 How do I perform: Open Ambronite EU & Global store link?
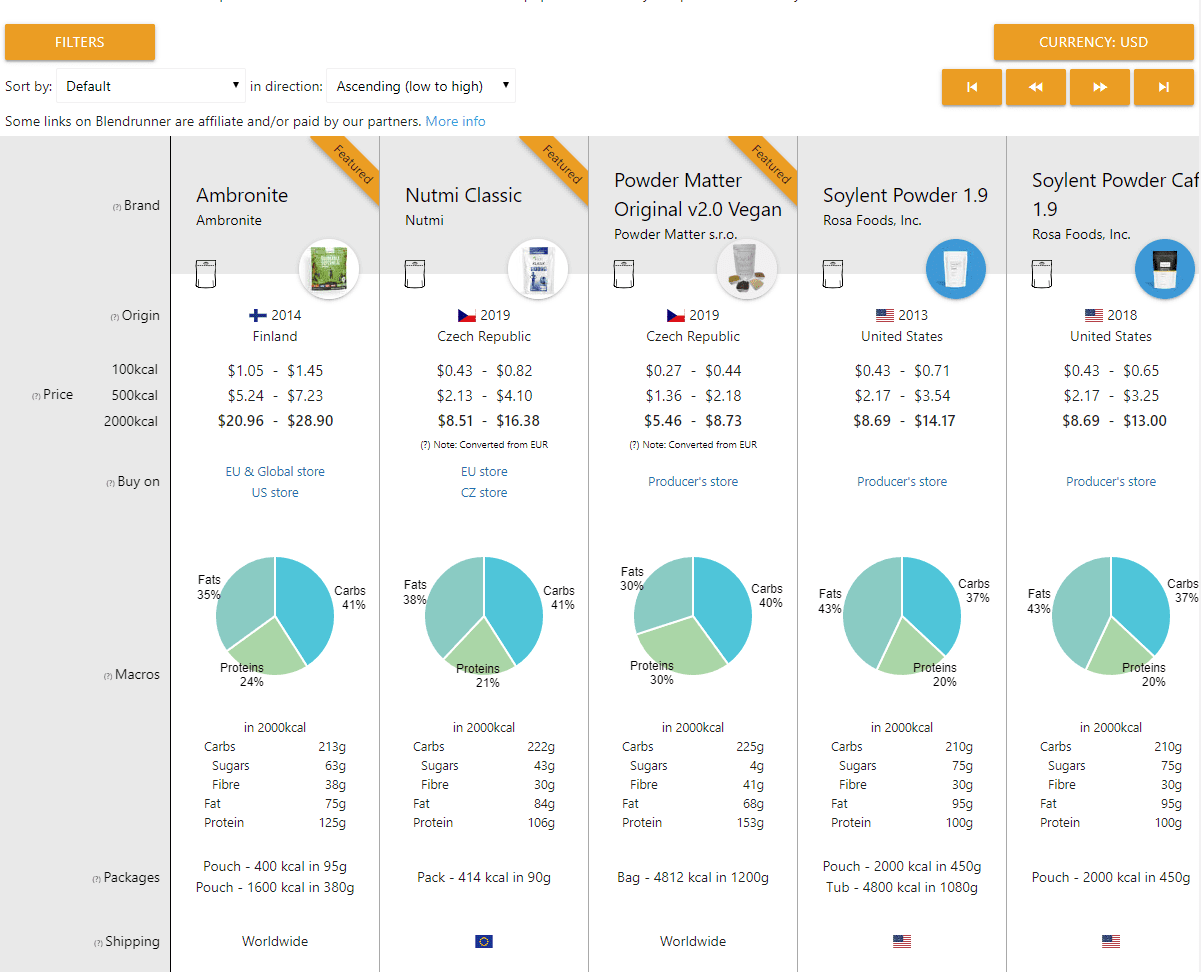tap(275, 471)
